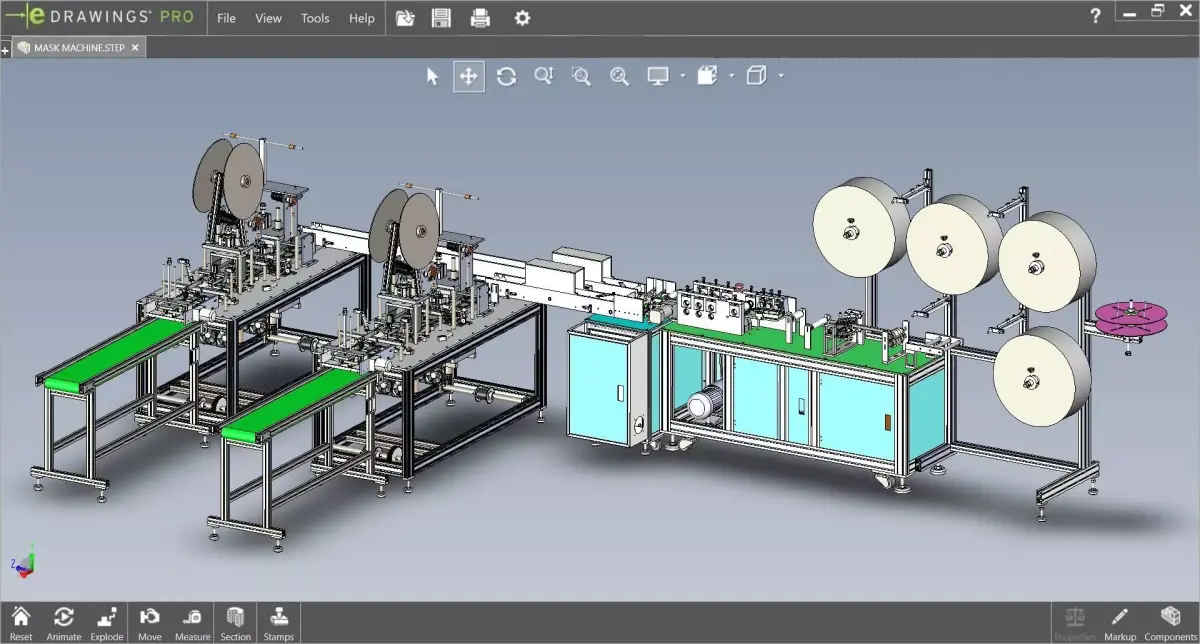Open the Properties panel

(1075, 623)
